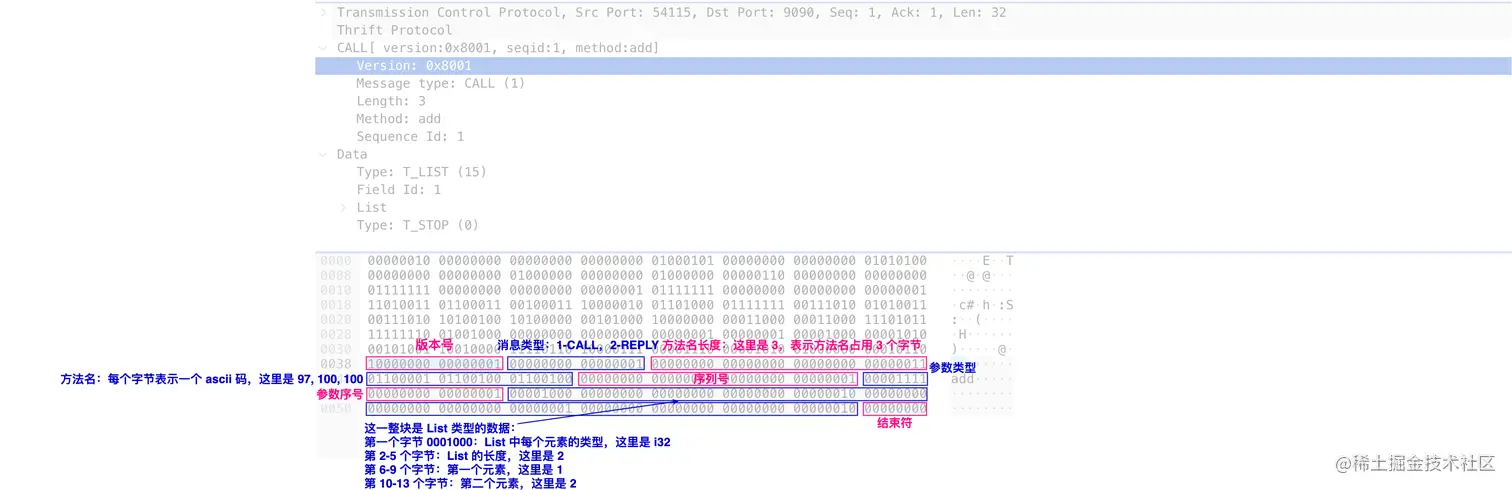The width and height of the screenshot is (1512, 490).
Task: Click offset 0008 in byte pane
Action: (x=335, y=275)
